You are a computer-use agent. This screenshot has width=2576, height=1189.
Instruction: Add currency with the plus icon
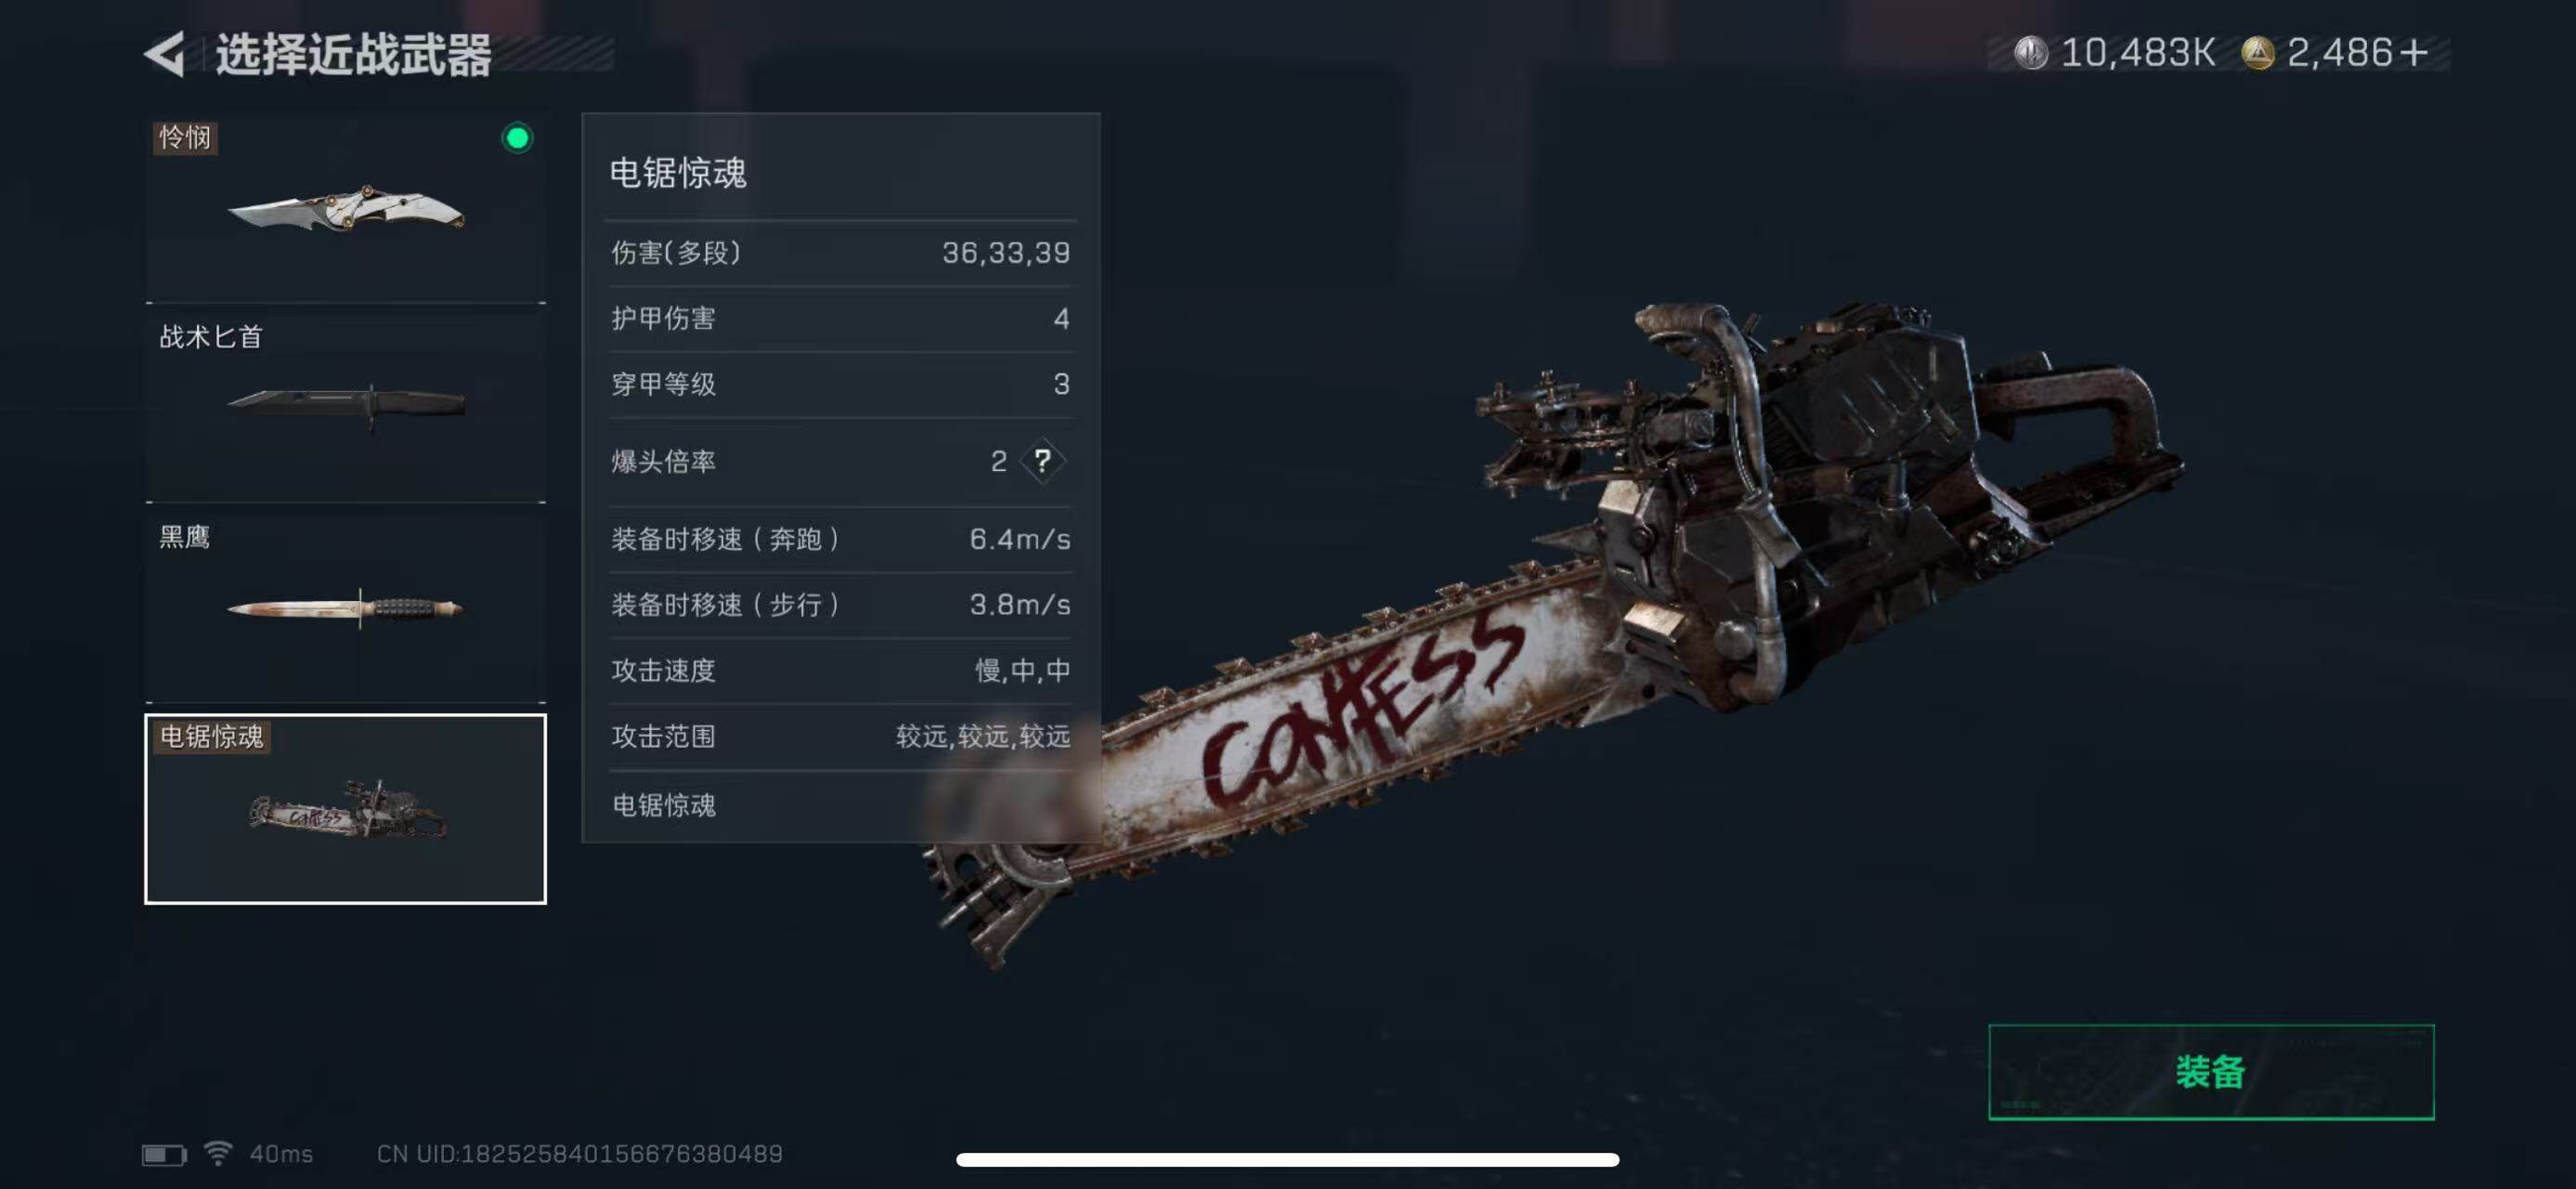tap(2412, 53)
